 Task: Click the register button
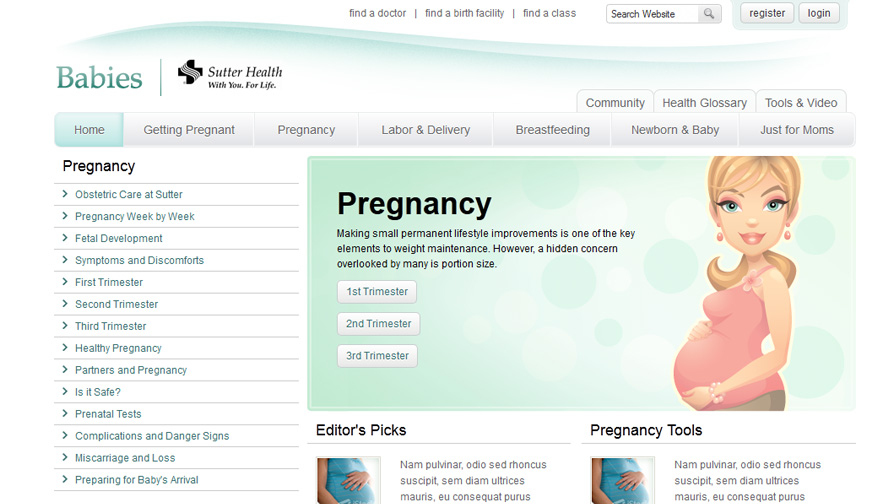(767, 13)
